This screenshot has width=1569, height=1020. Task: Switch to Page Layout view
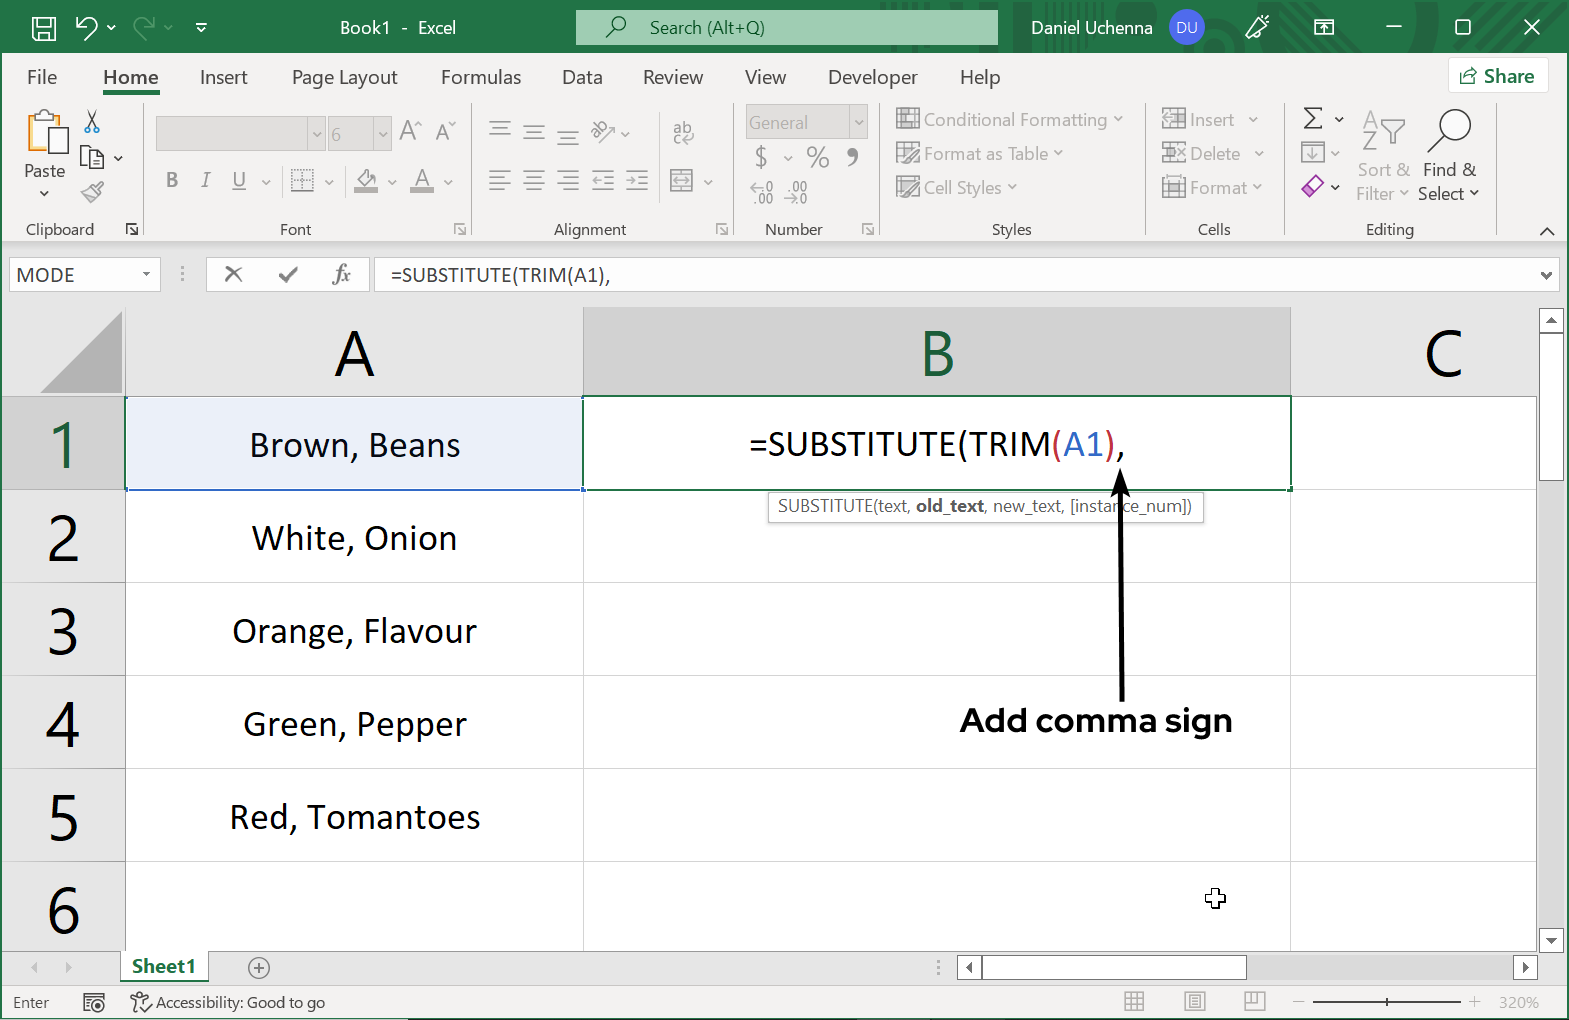tap(1194, 1002)
